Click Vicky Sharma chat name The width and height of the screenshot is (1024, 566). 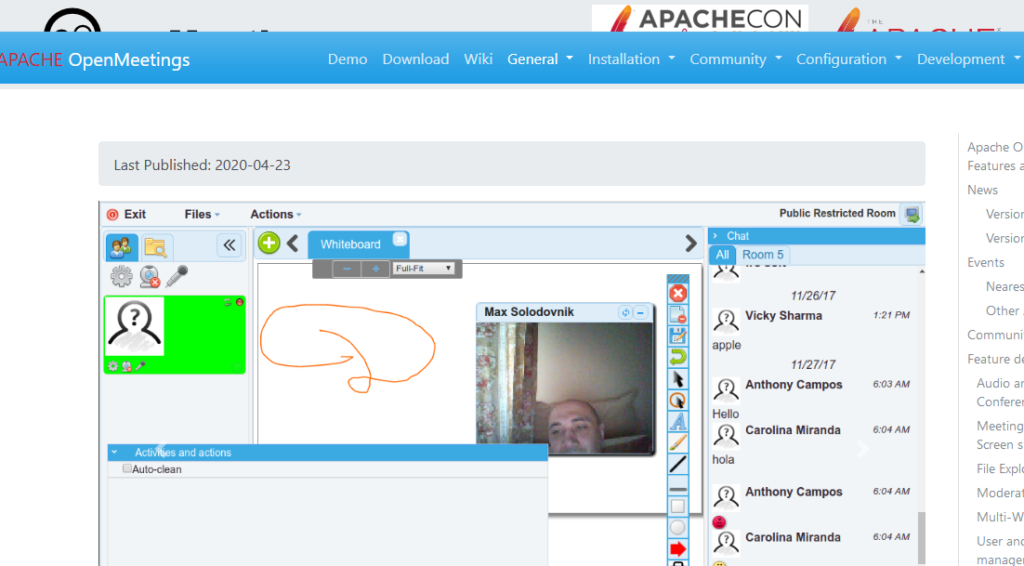[784, 315]
